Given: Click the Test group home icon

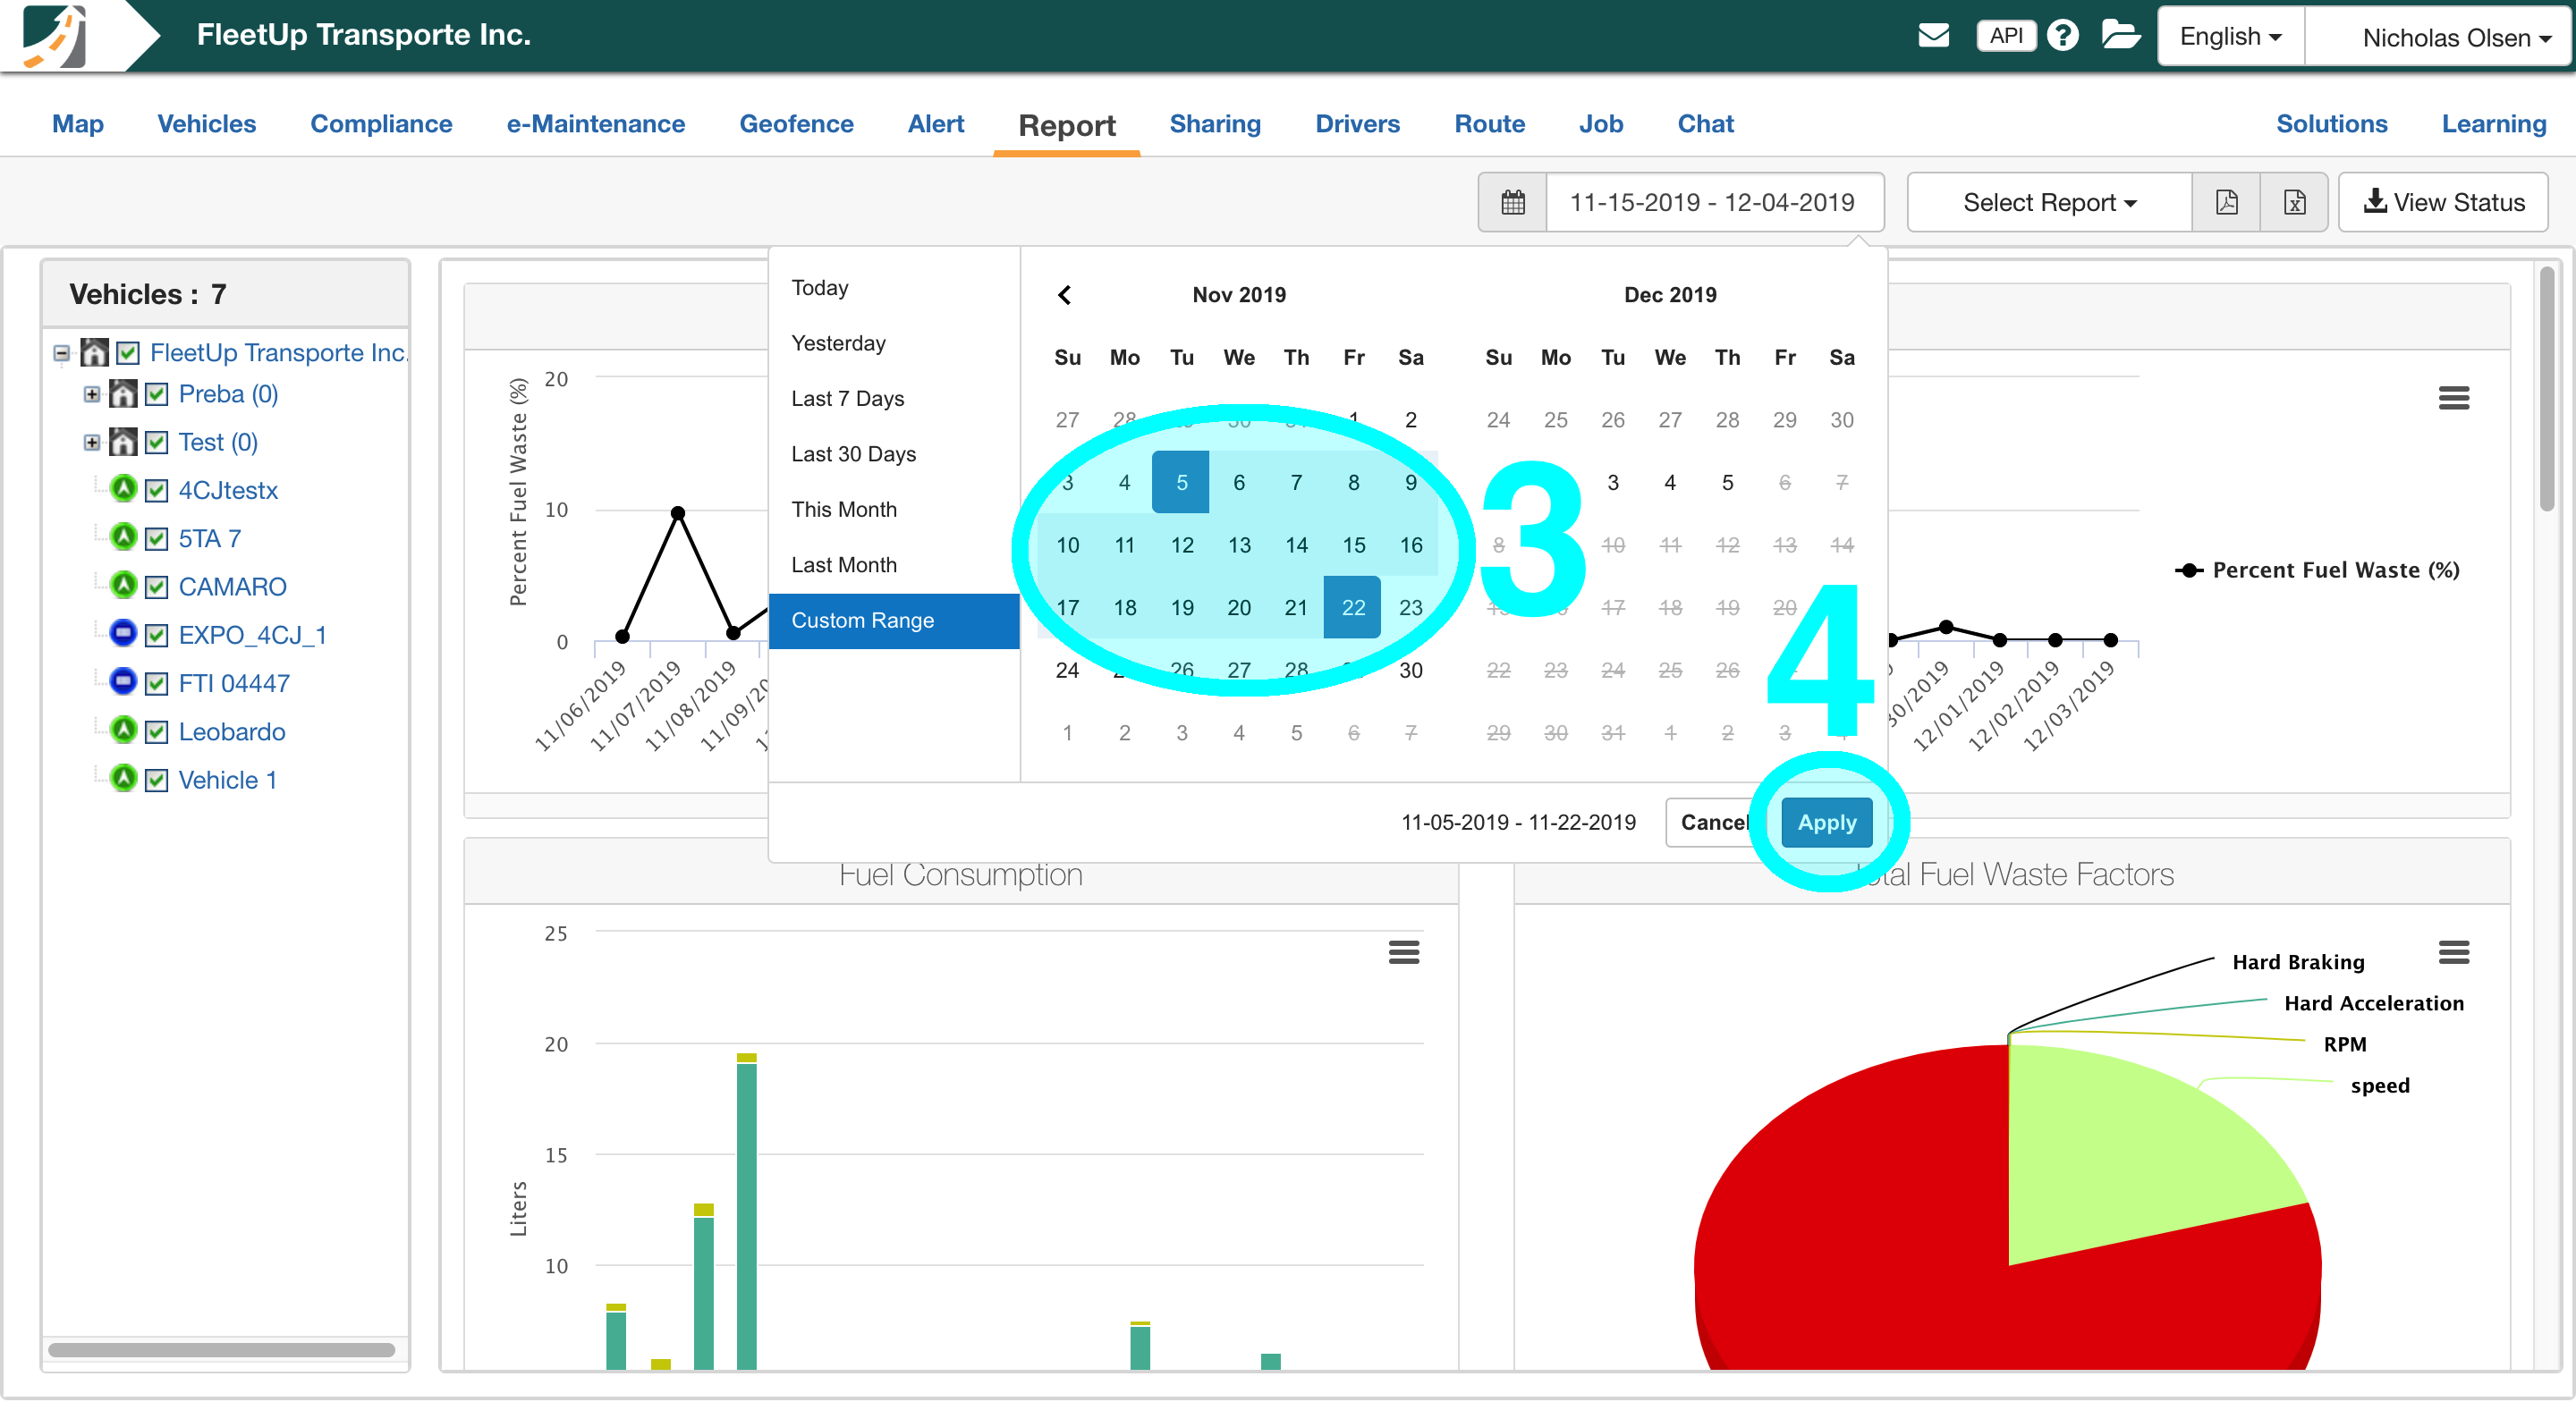Looking at the screenshot, I should 123,442.
